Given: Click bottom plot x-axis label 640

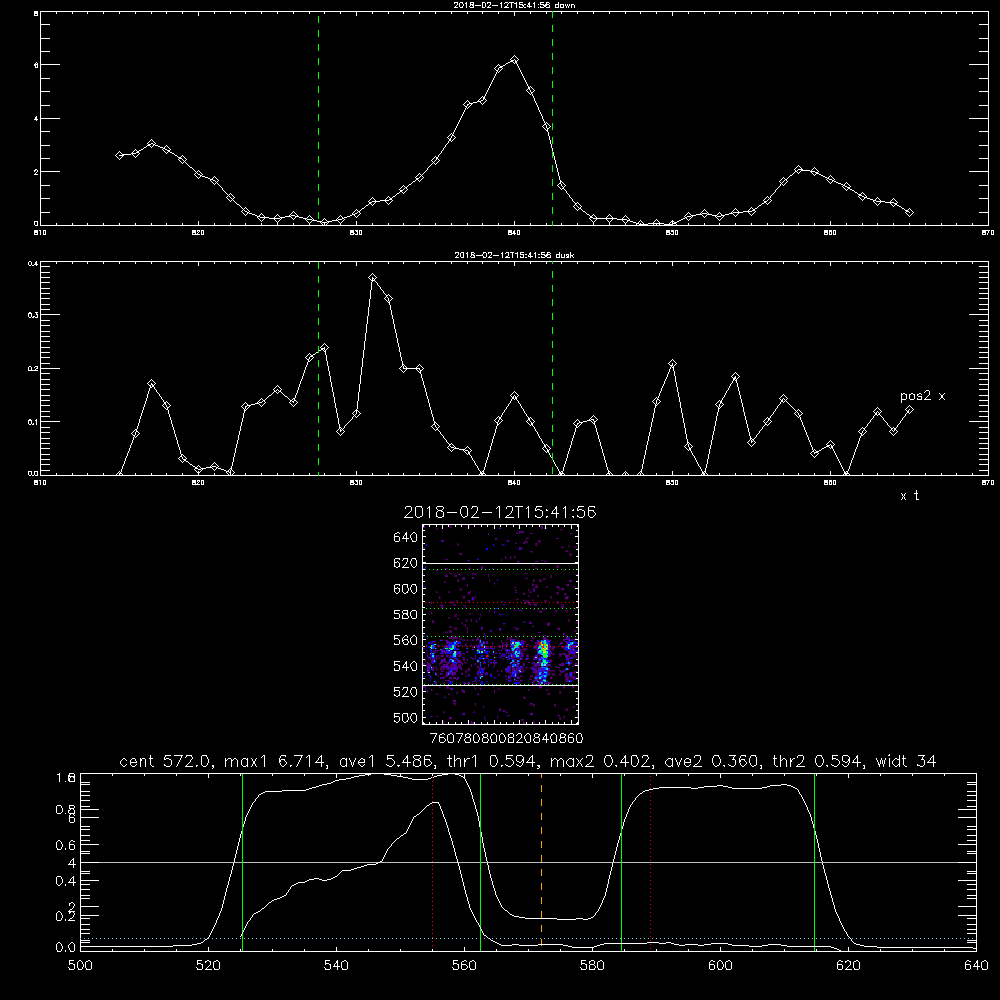Looking at the screenshot, I should [976, 966].
